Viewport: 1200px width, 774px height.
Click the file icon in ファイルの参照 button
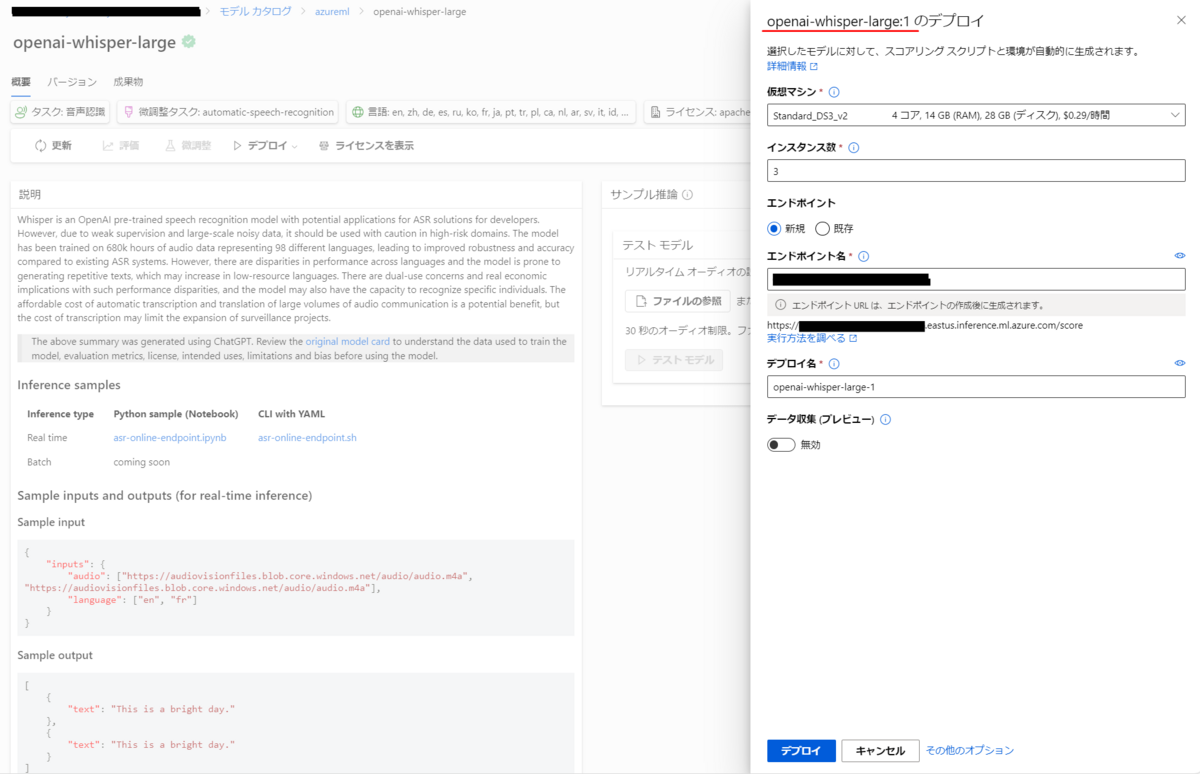pyautogui.click(x=642, y=301)
